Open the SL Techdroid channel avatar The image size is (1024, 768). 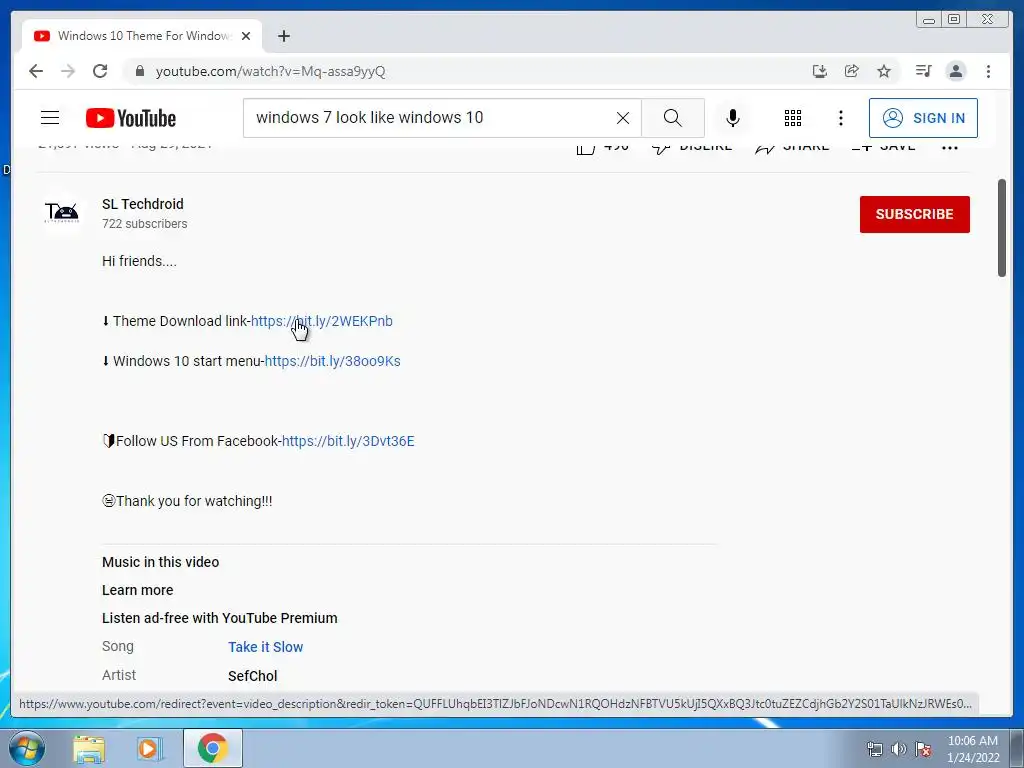pos(62,212)
